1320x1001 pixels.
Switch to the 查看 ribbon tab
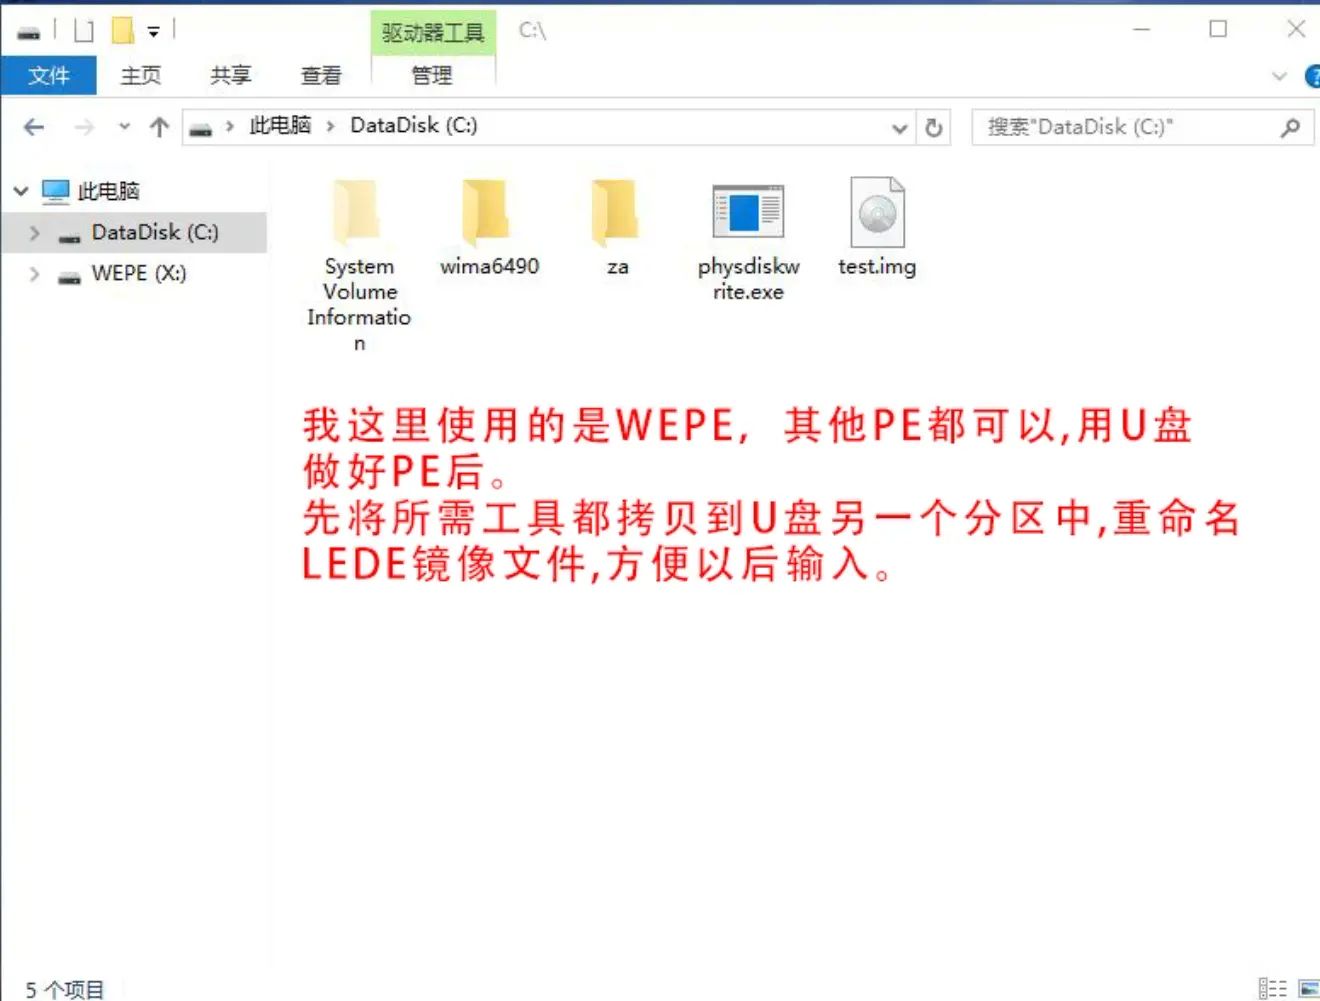320,75
